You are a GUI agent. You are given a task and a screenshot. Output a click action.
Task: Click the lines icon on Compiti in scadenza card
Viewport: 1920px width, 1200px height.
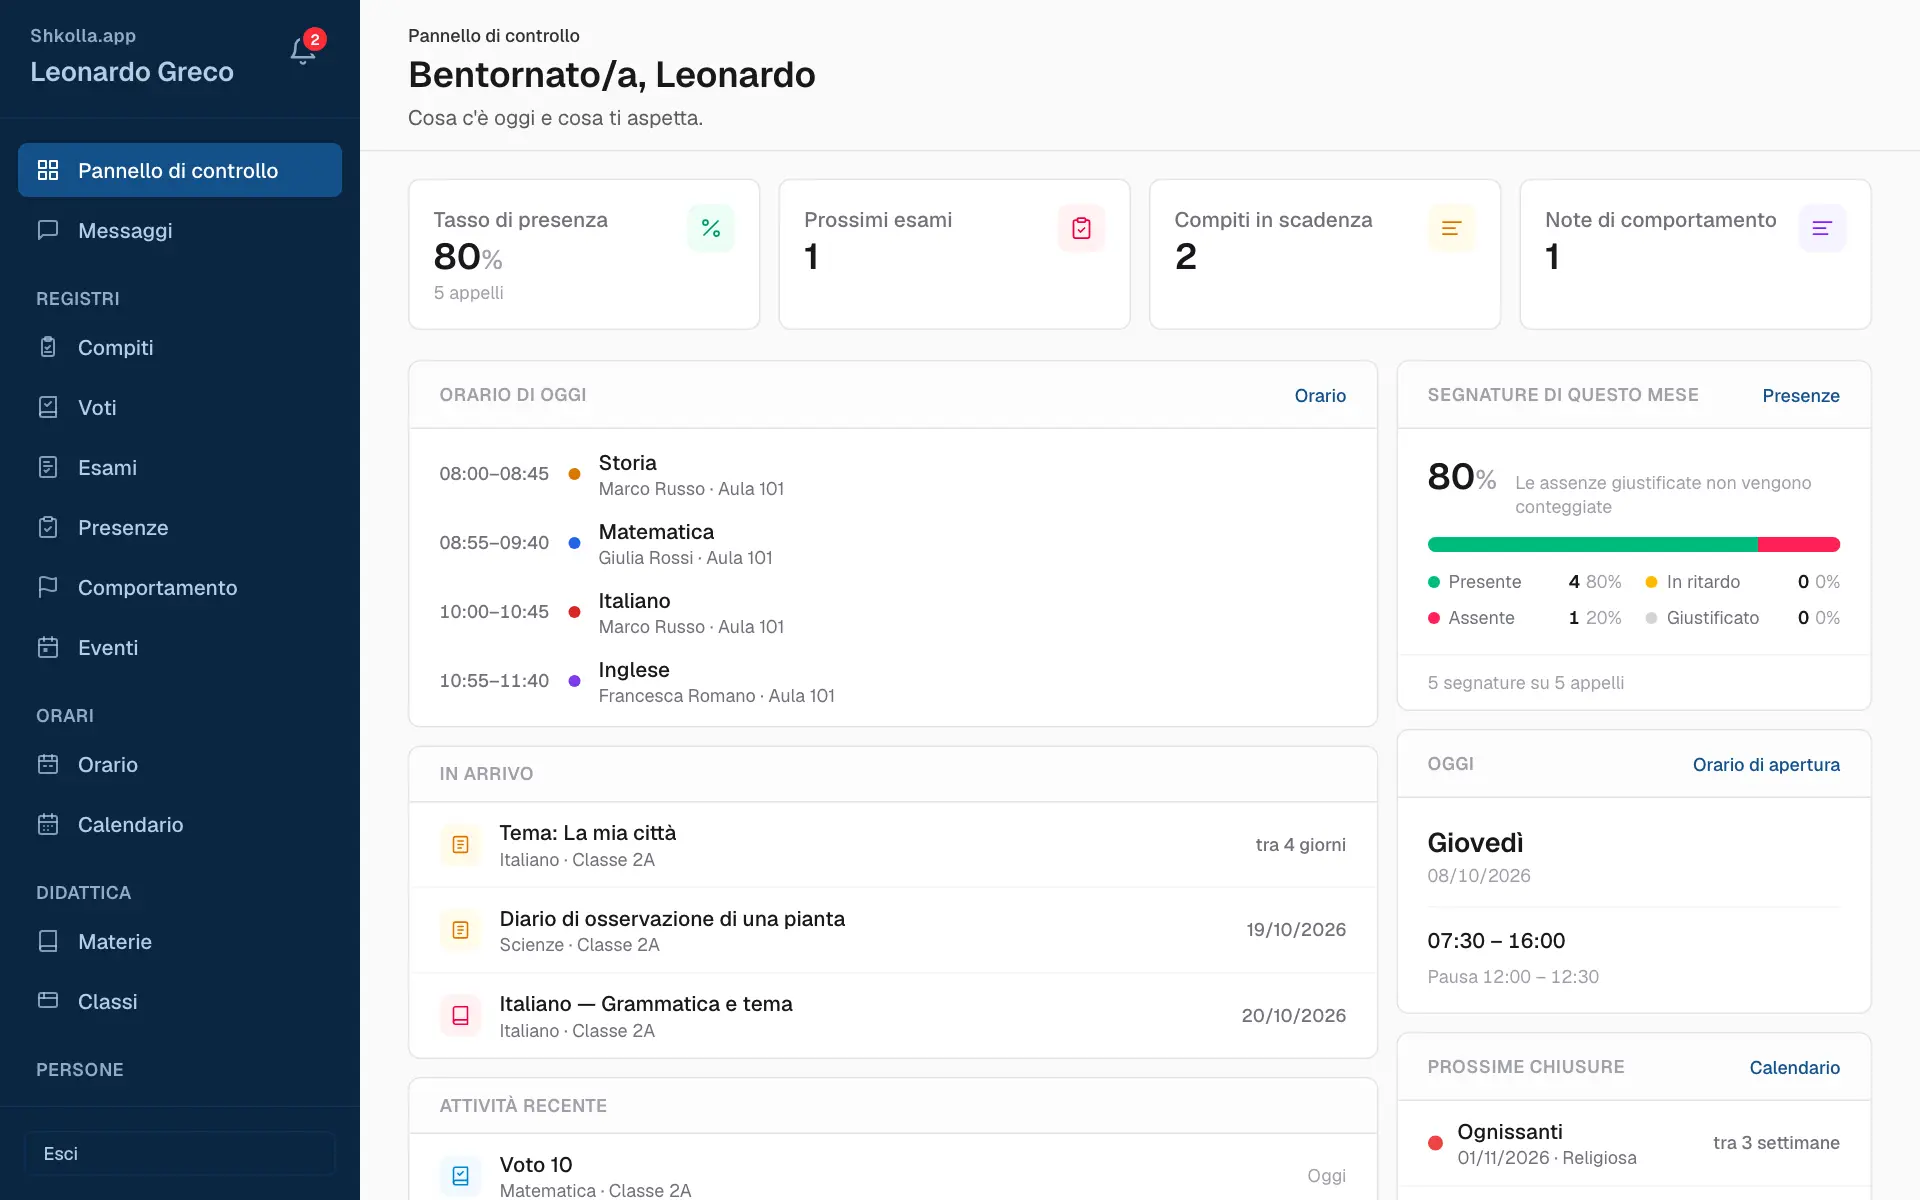pos(1452,228)
